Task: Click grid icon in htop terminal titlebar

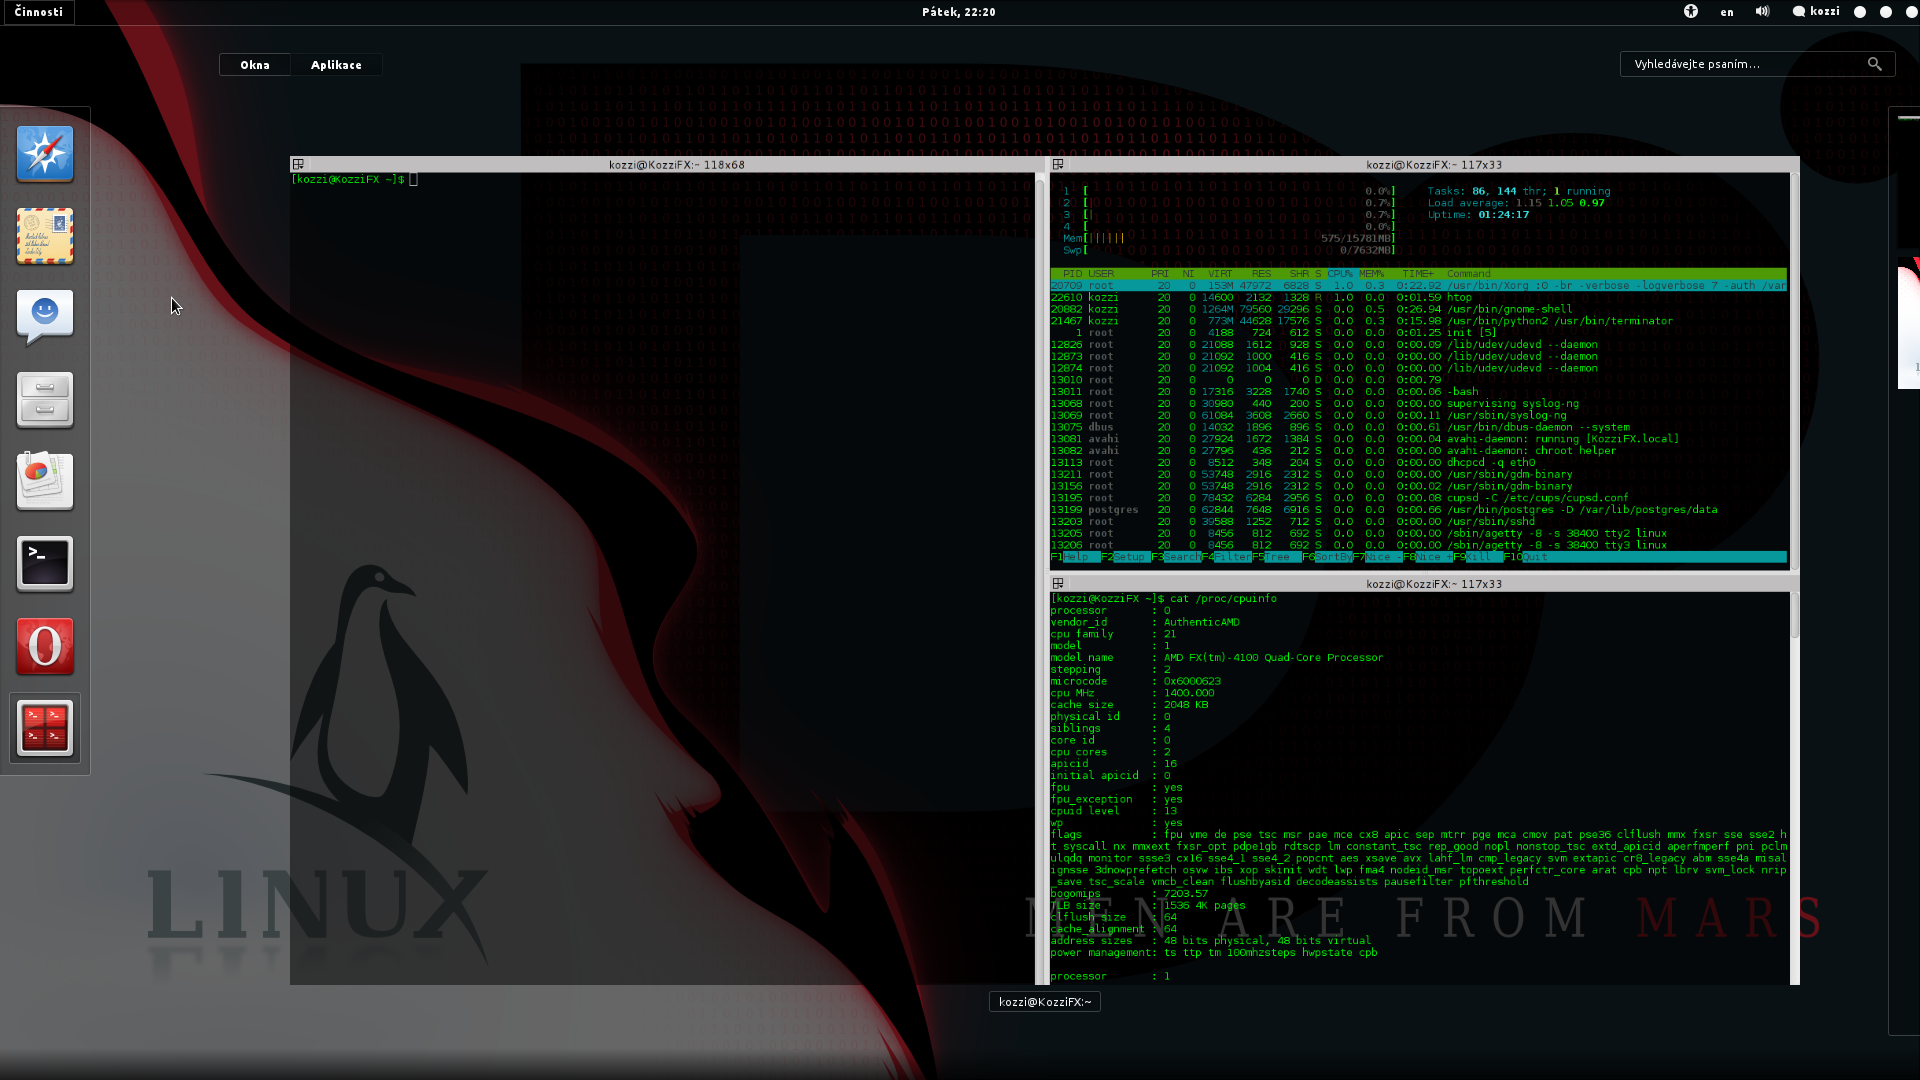Action: coord(1058,164)
